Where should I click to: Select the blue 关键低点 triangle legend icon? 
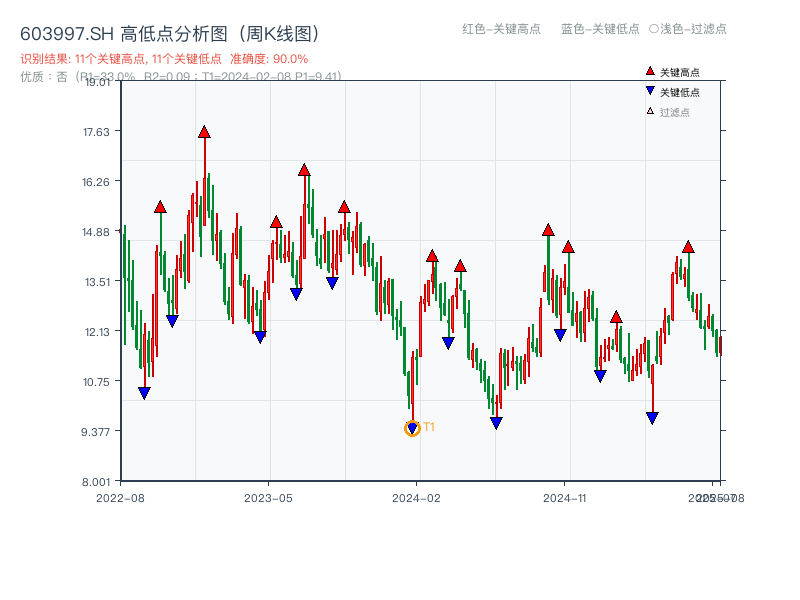coord(650,91)
